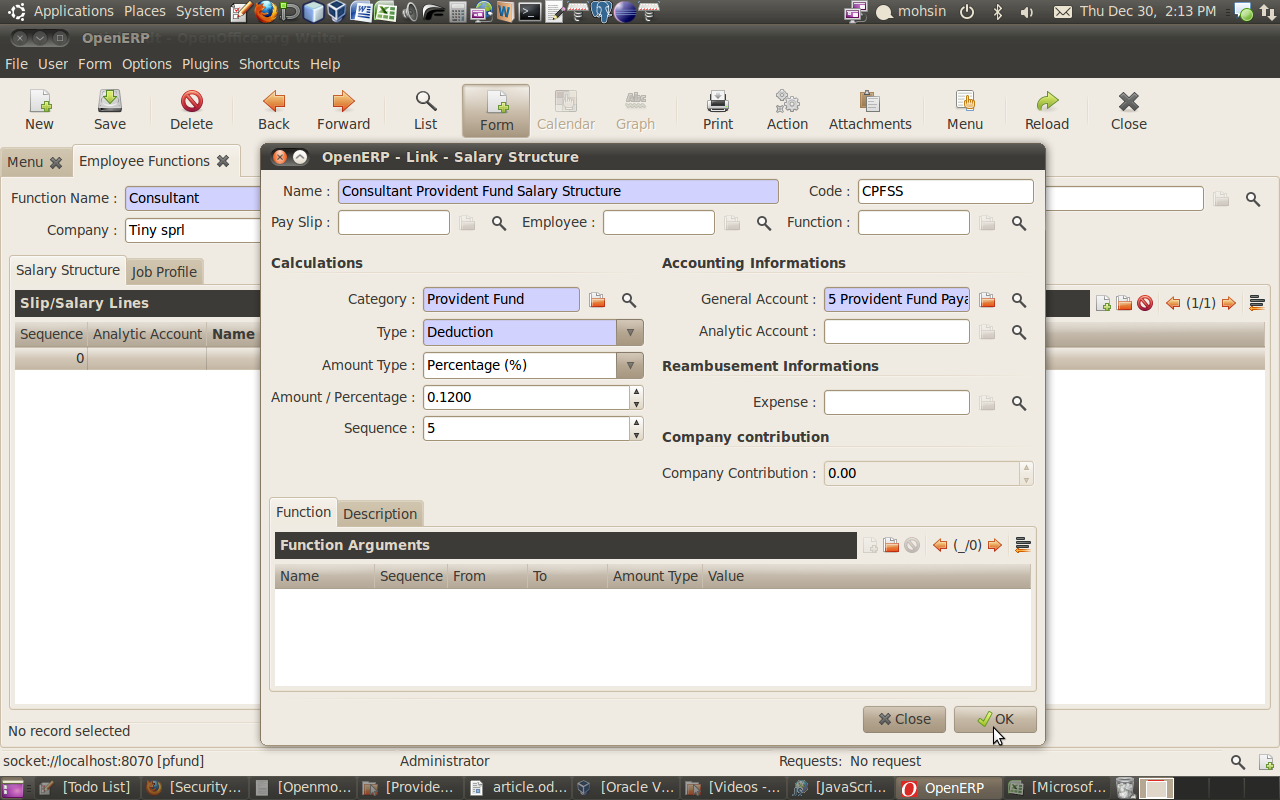The height and width of the screenshot is (800, 1280).
Task: Click the Close toolbar icon
Action: [1129, 110]
